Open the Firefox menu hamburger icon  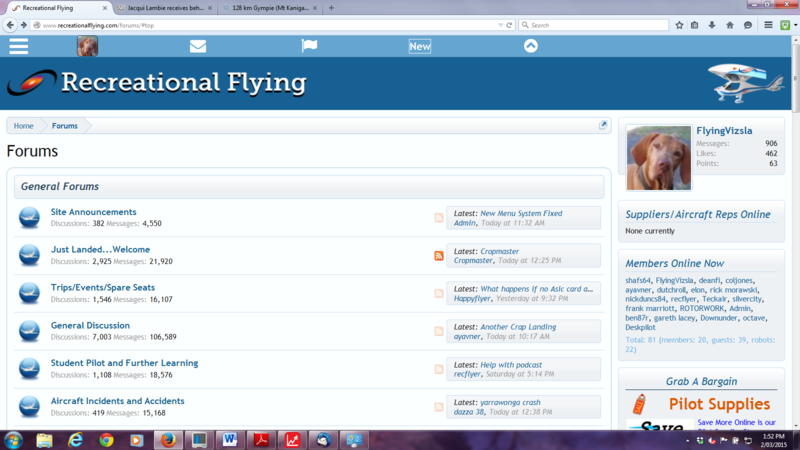point(768,25)
